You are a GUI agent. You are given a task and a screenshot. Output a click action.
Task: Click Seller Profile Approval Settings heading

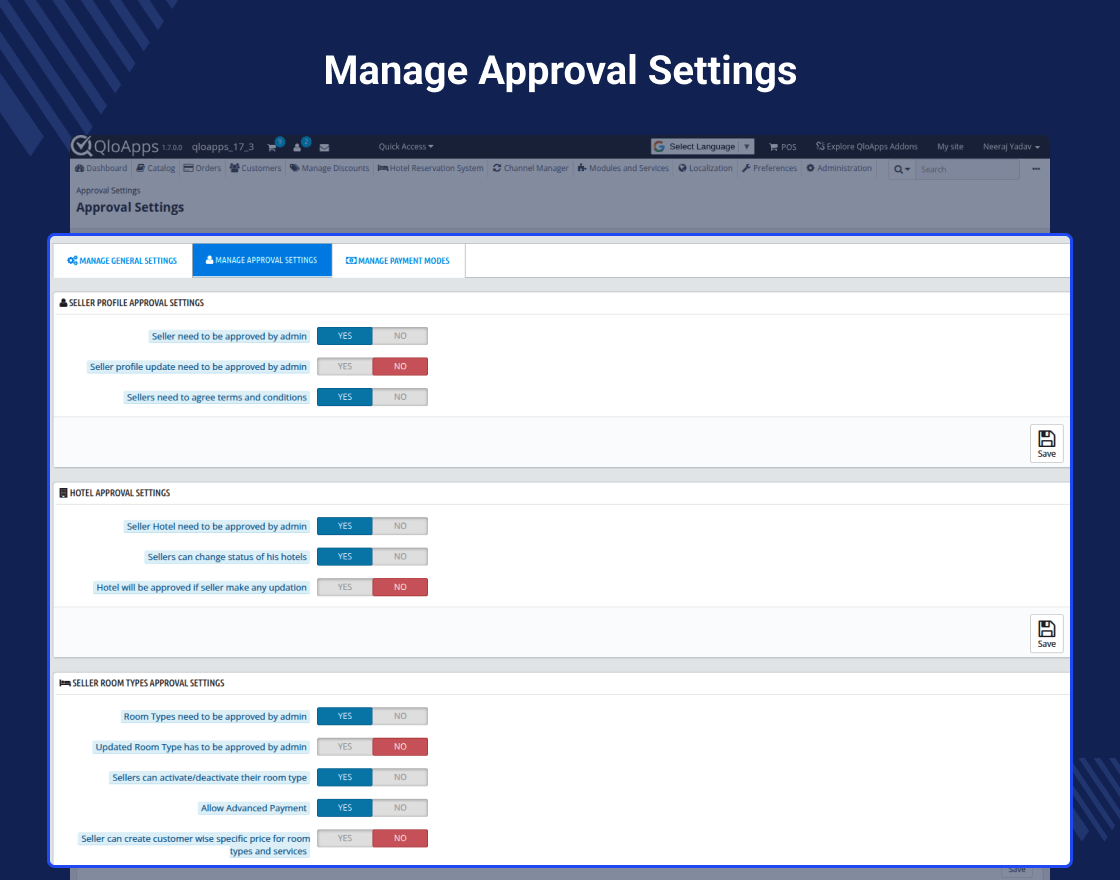[x=136, y=303]
